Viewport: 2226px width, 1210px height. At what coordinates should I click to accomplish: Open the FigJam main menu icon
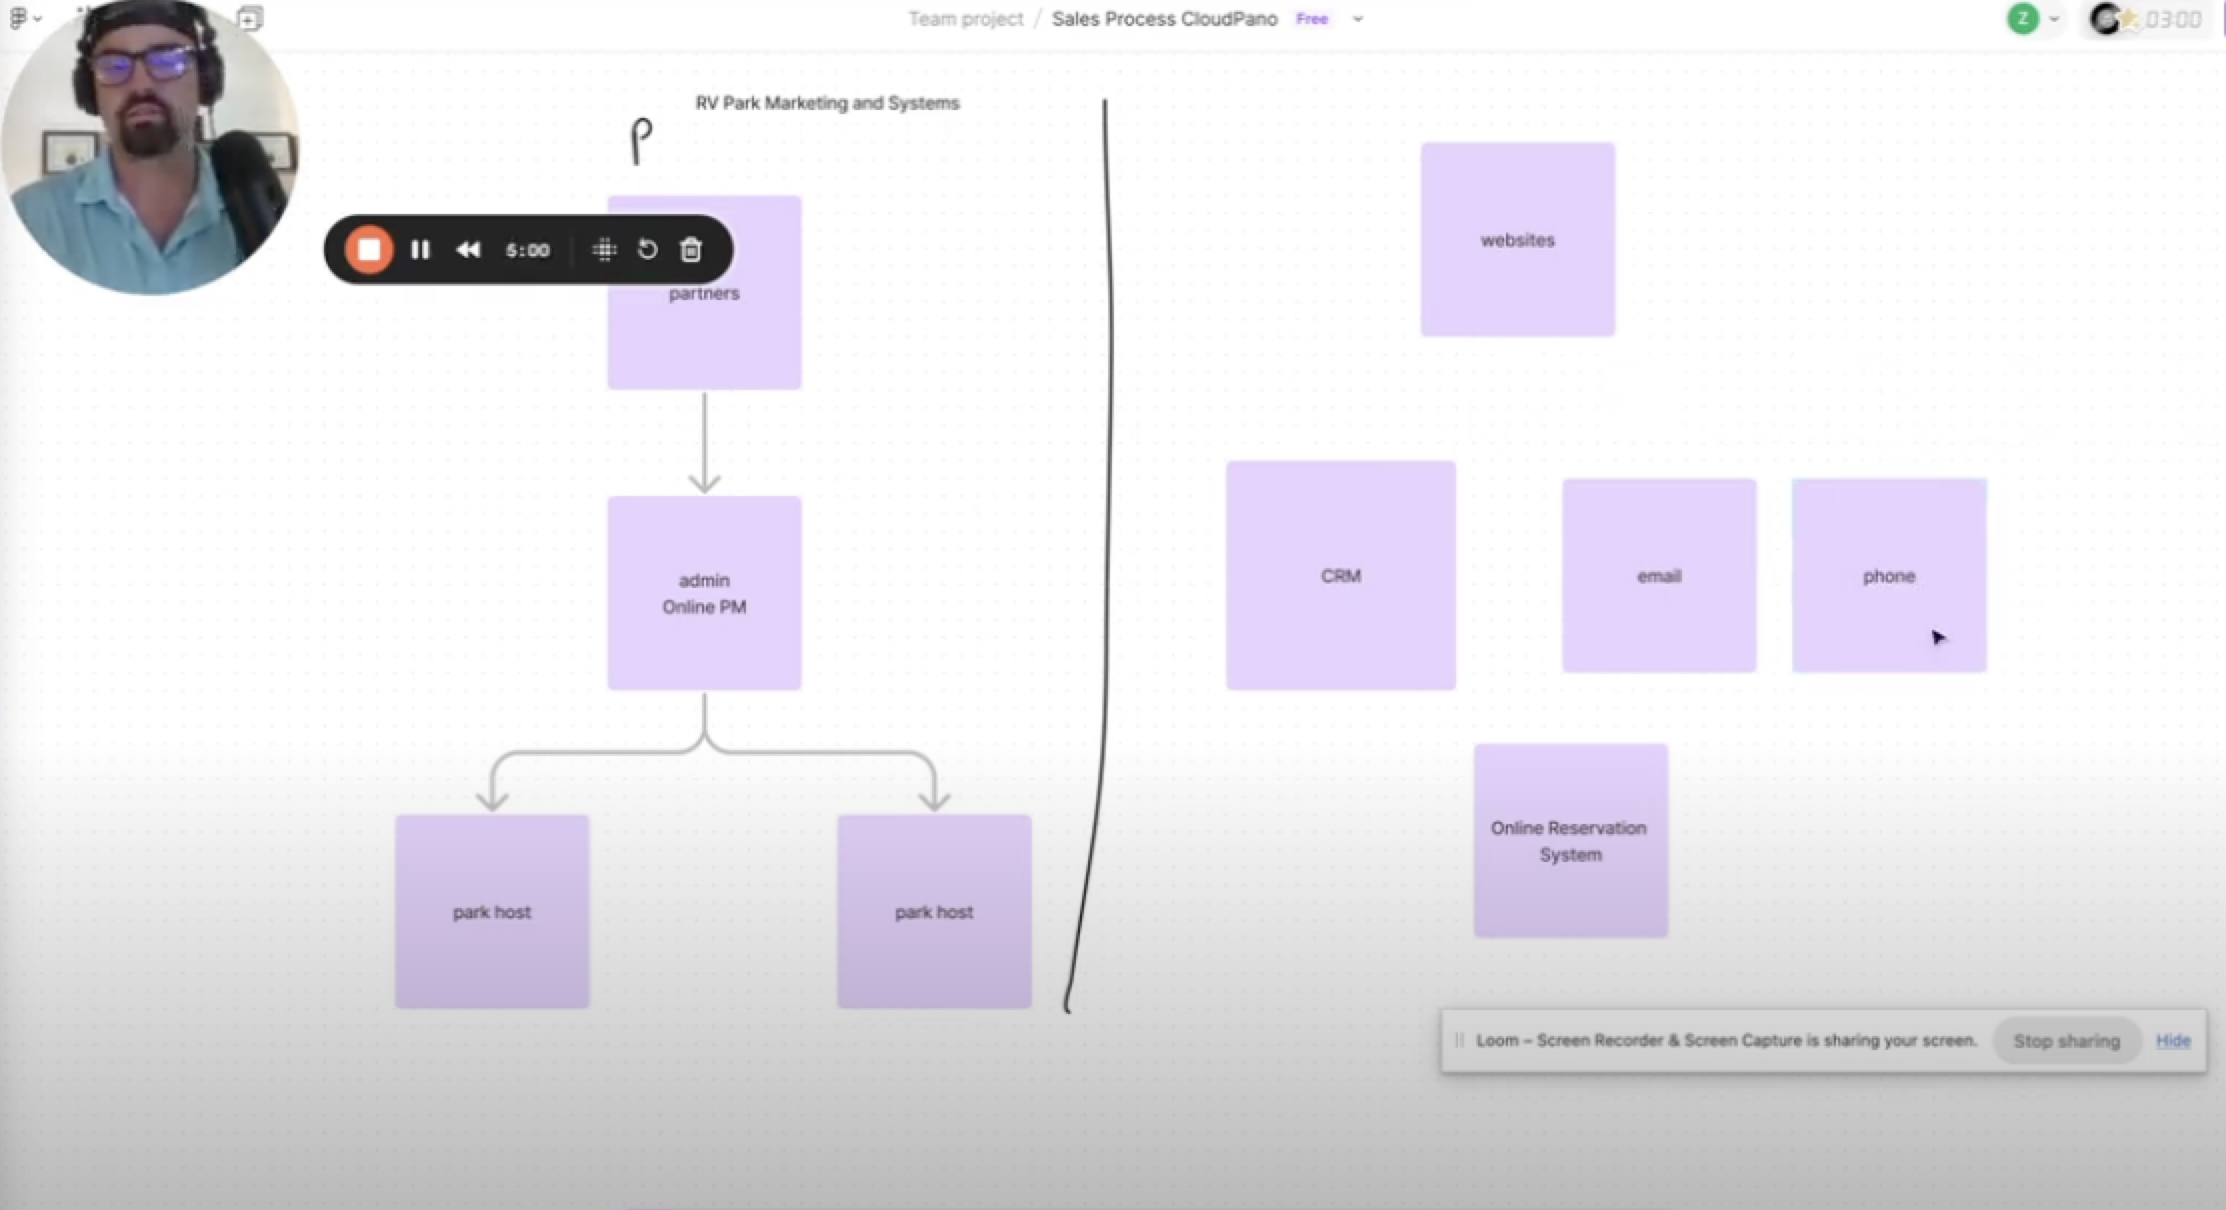point(20,18)
